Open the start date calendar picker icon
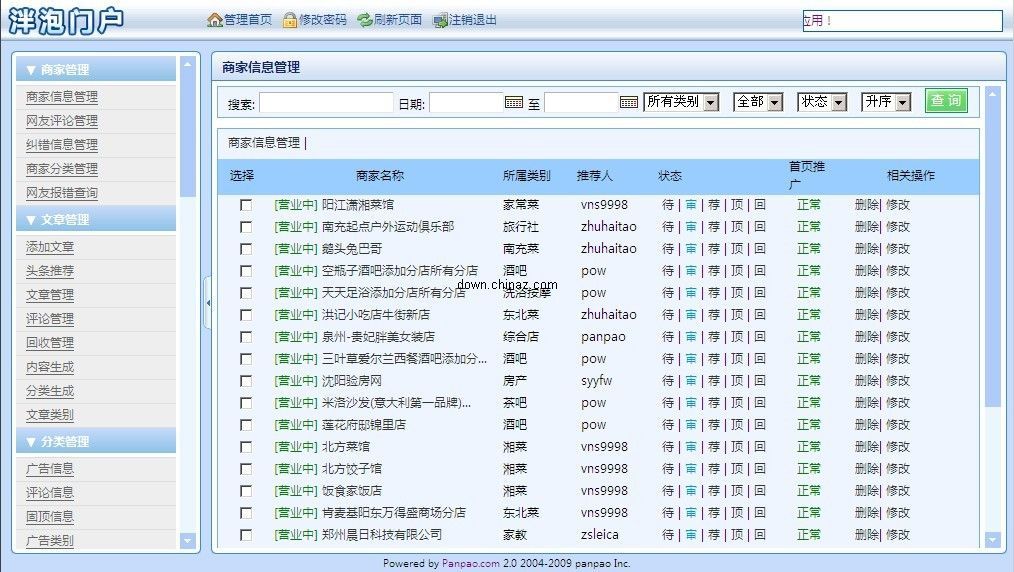The height and width of the screenshot is (572, 1014). [513, 102]
